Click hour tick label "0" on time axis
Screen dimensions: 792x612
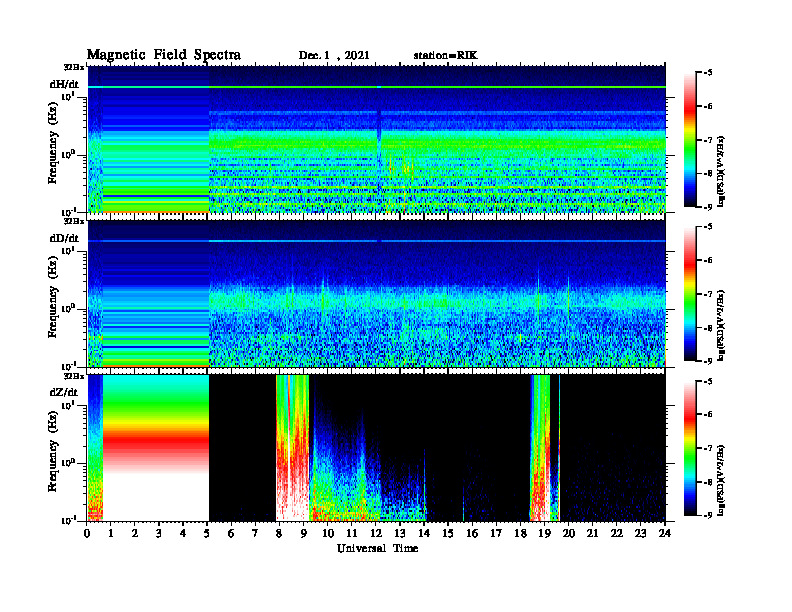(x=87, y=534)
